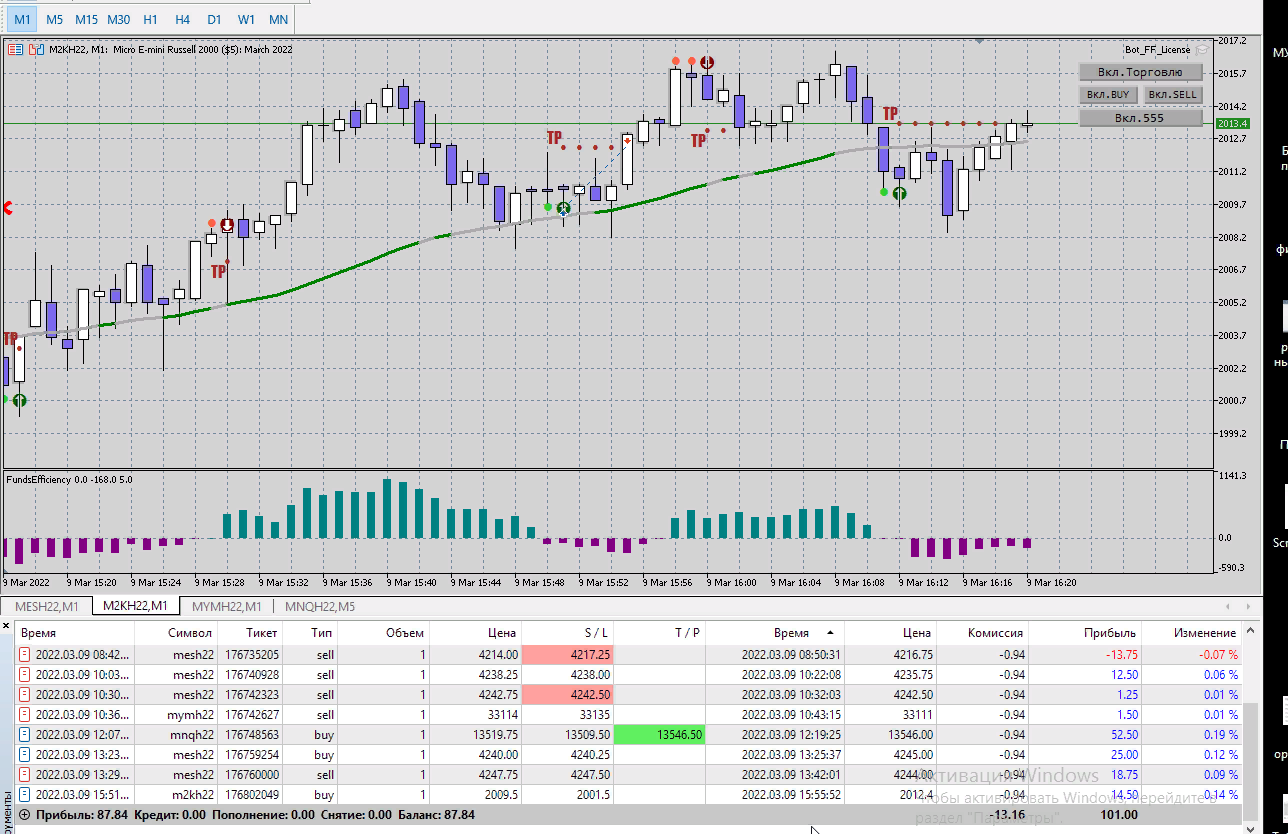Sort by the T / P column header

(x=660, y=633)
